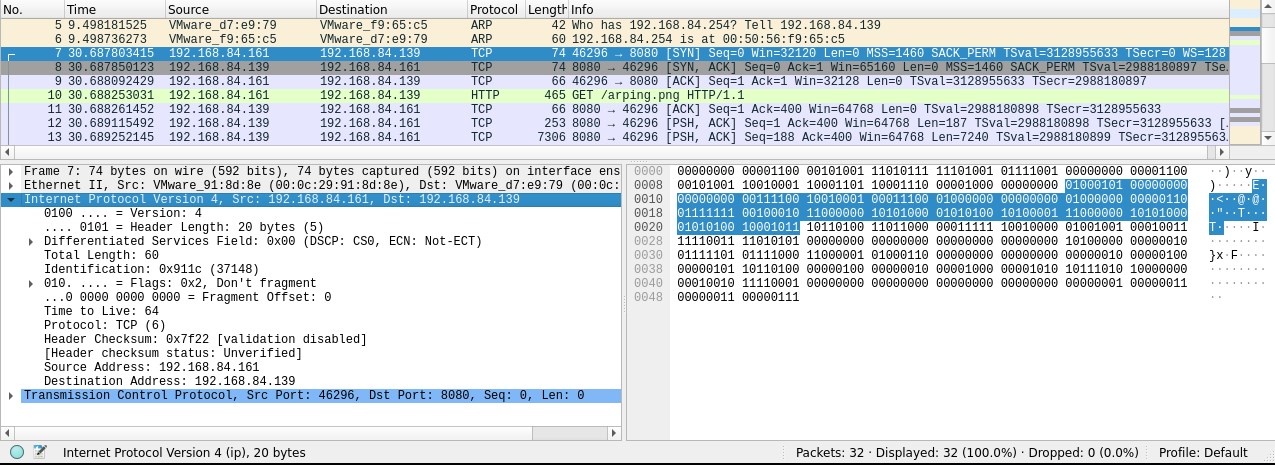Sort by the Protocol column header
The image size is (1275, 465).
(495, 9)
